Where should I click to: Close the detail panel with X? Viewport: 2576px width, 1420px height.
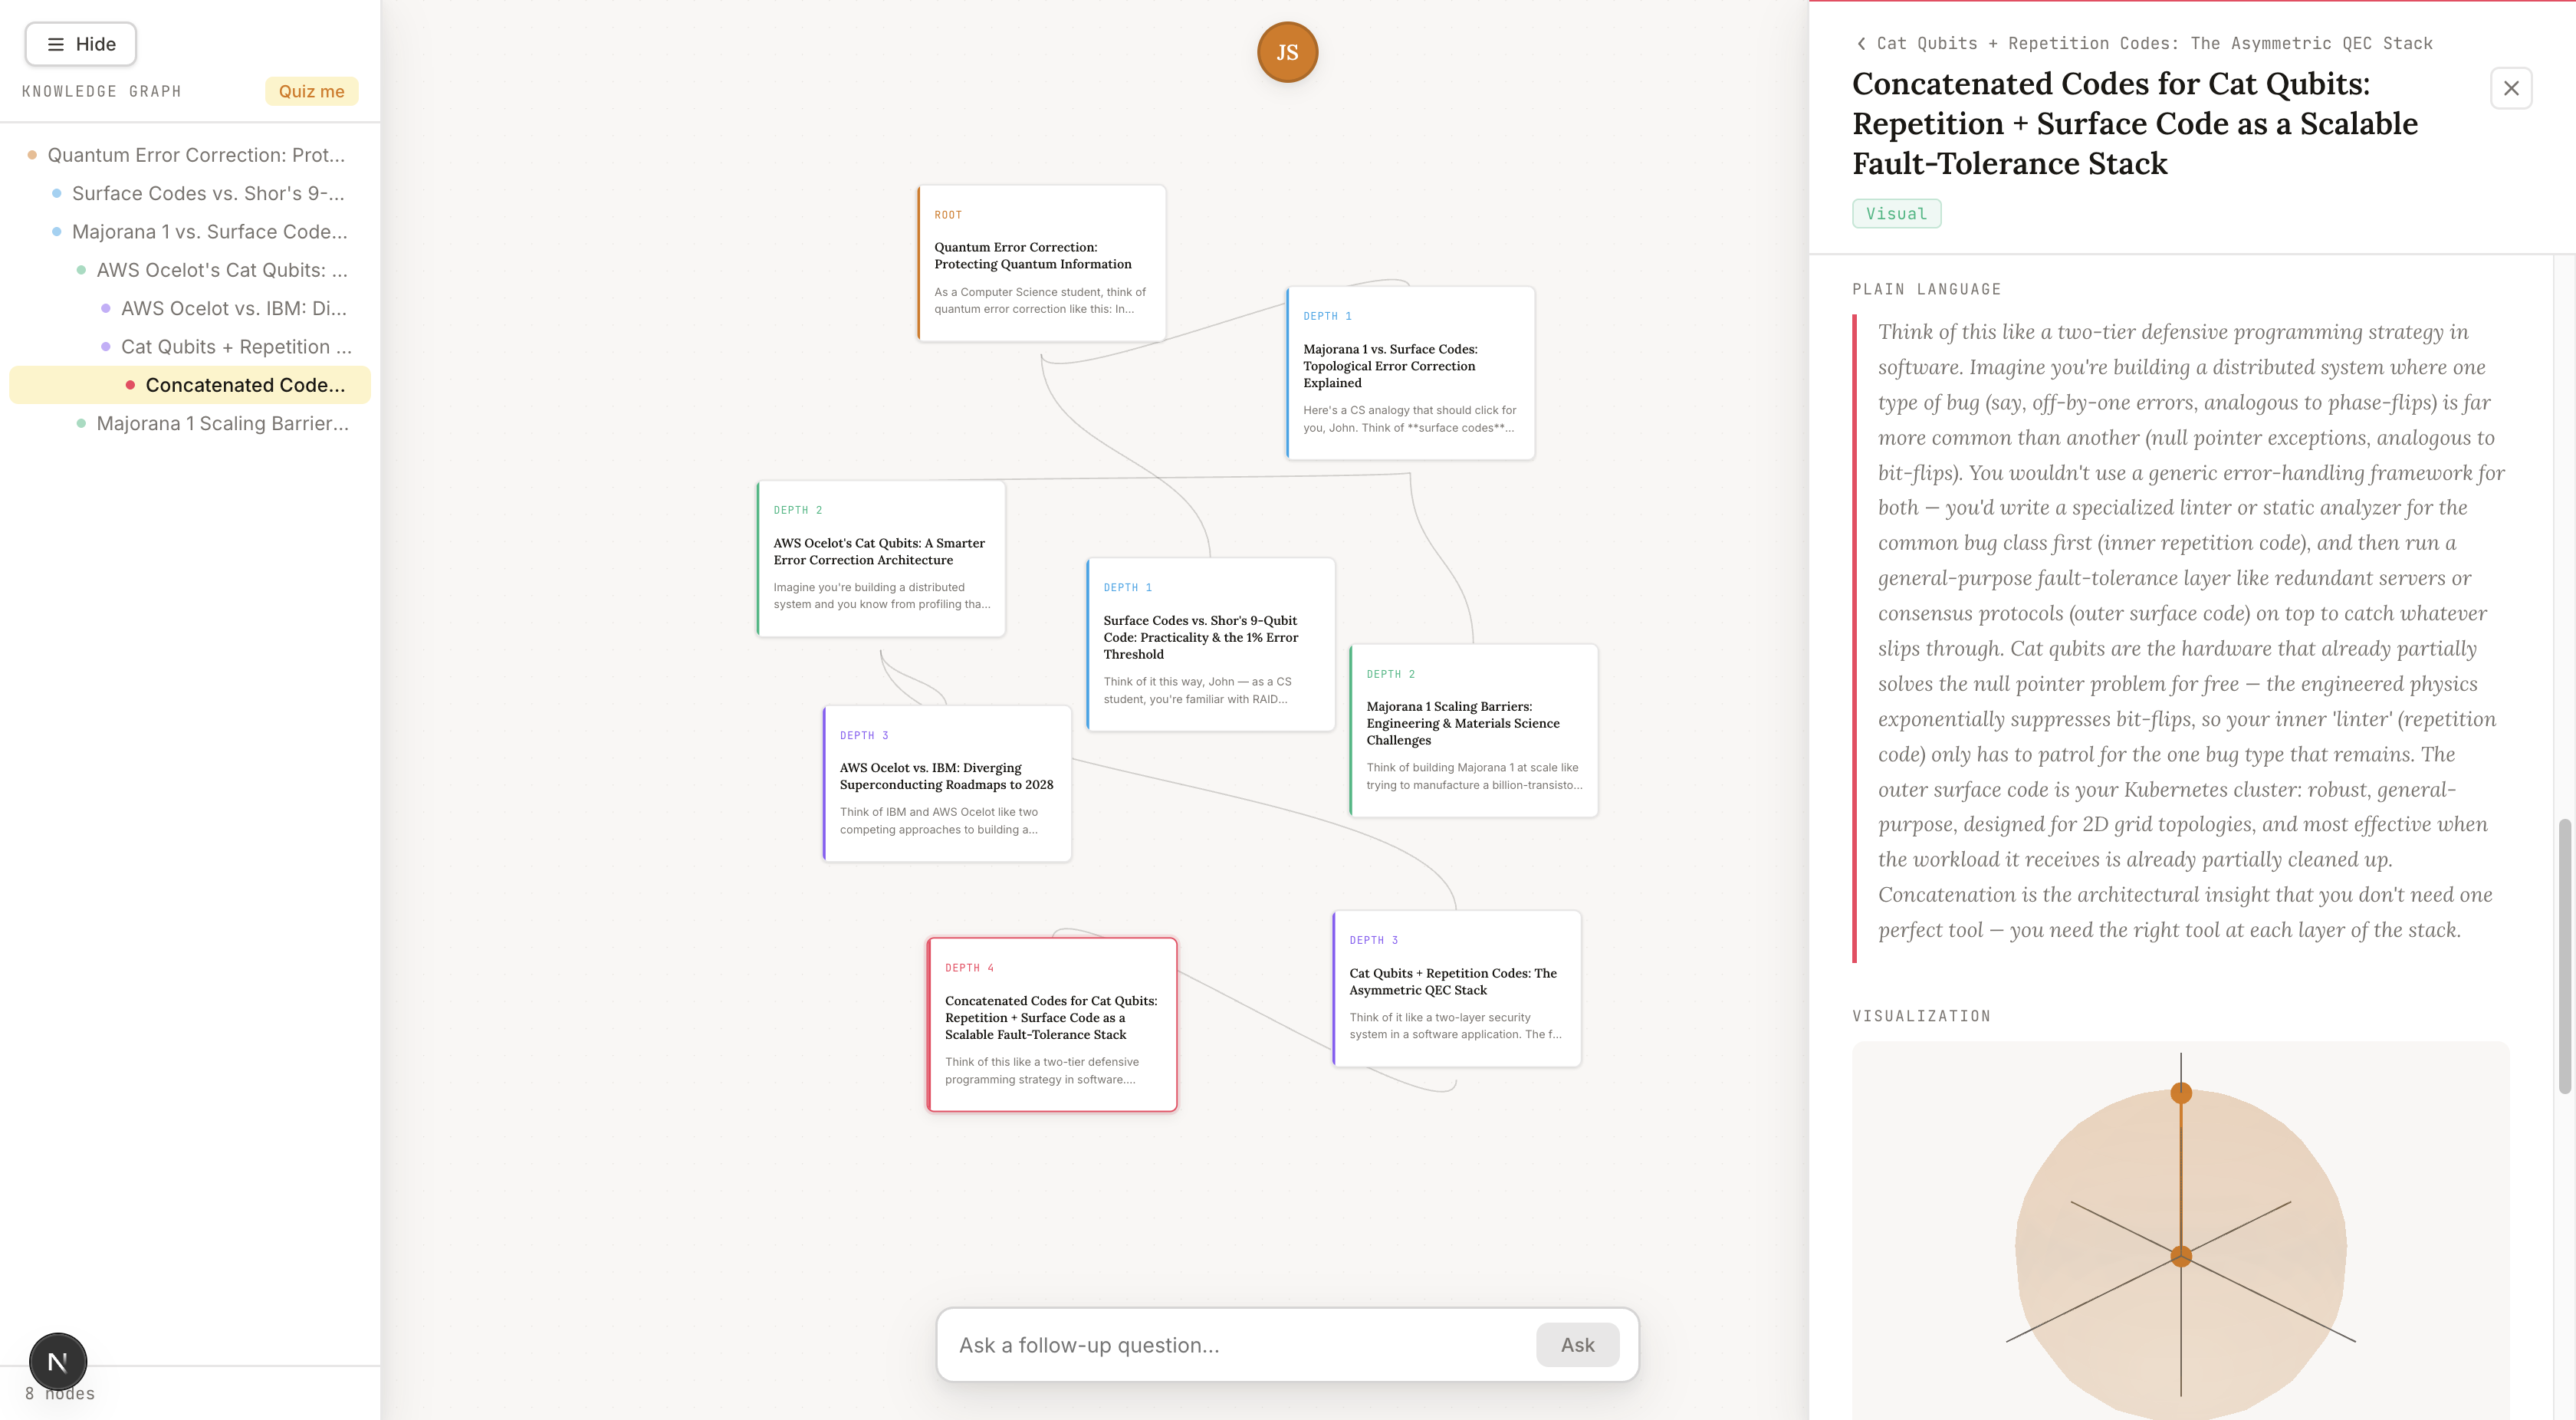tap(2510, 88)
